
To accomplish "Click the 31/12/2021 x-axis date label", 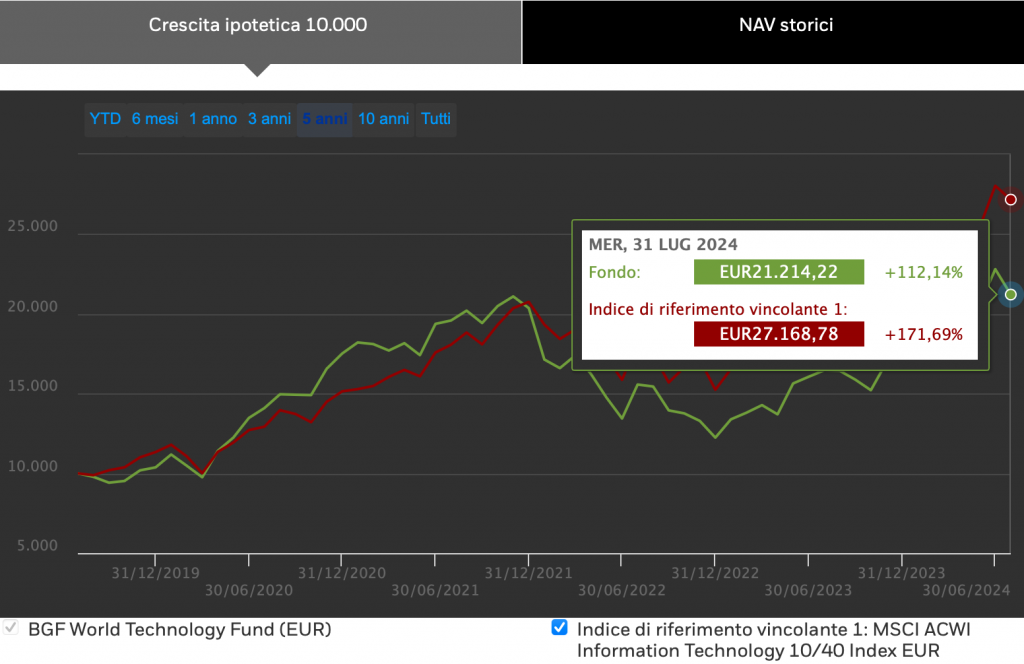I will (528, 573).
